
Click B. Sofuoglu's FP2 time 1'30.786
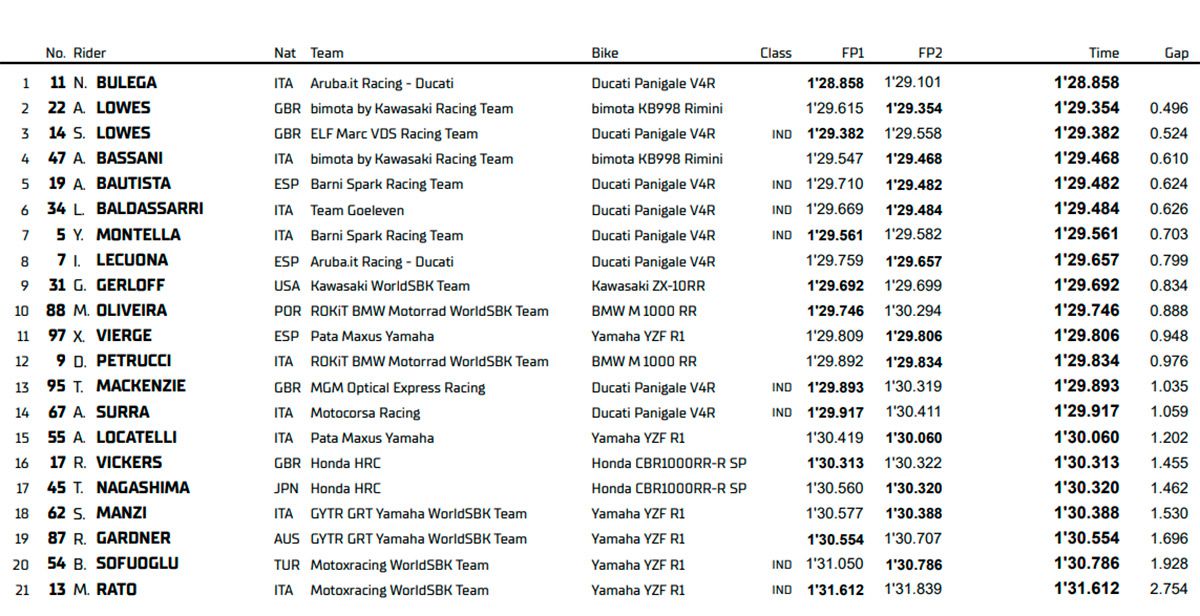click(x=914, y=564)
